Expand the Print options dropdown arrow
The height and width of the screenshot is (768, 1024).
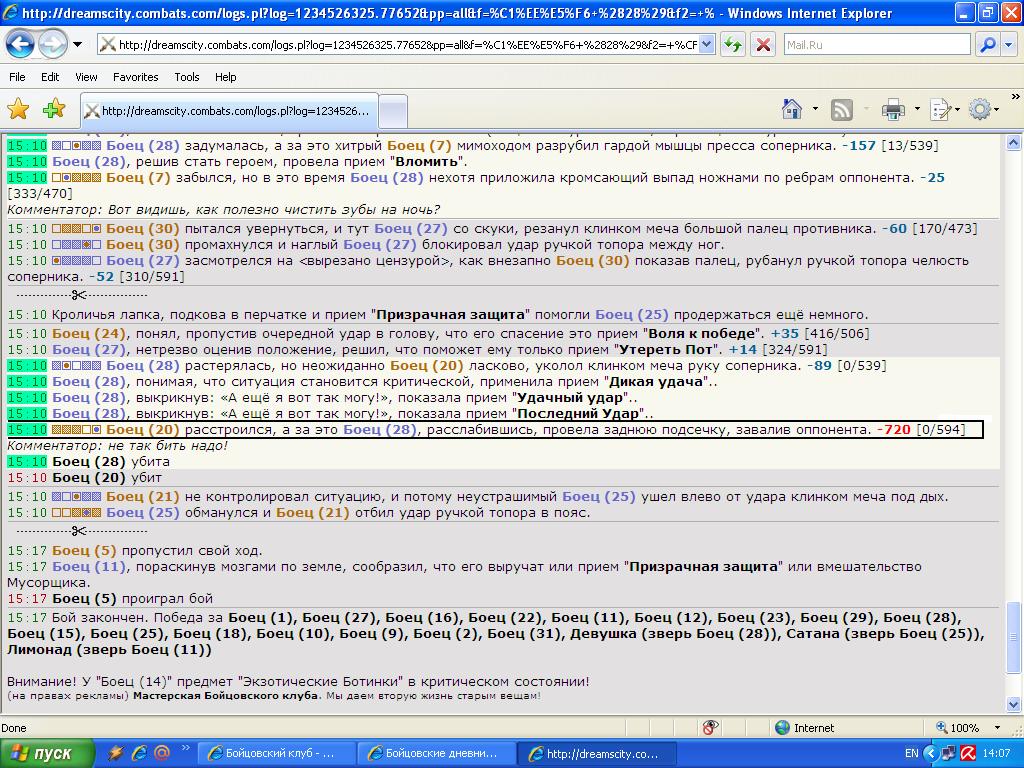pyautogui.click(x=917, y=109)
